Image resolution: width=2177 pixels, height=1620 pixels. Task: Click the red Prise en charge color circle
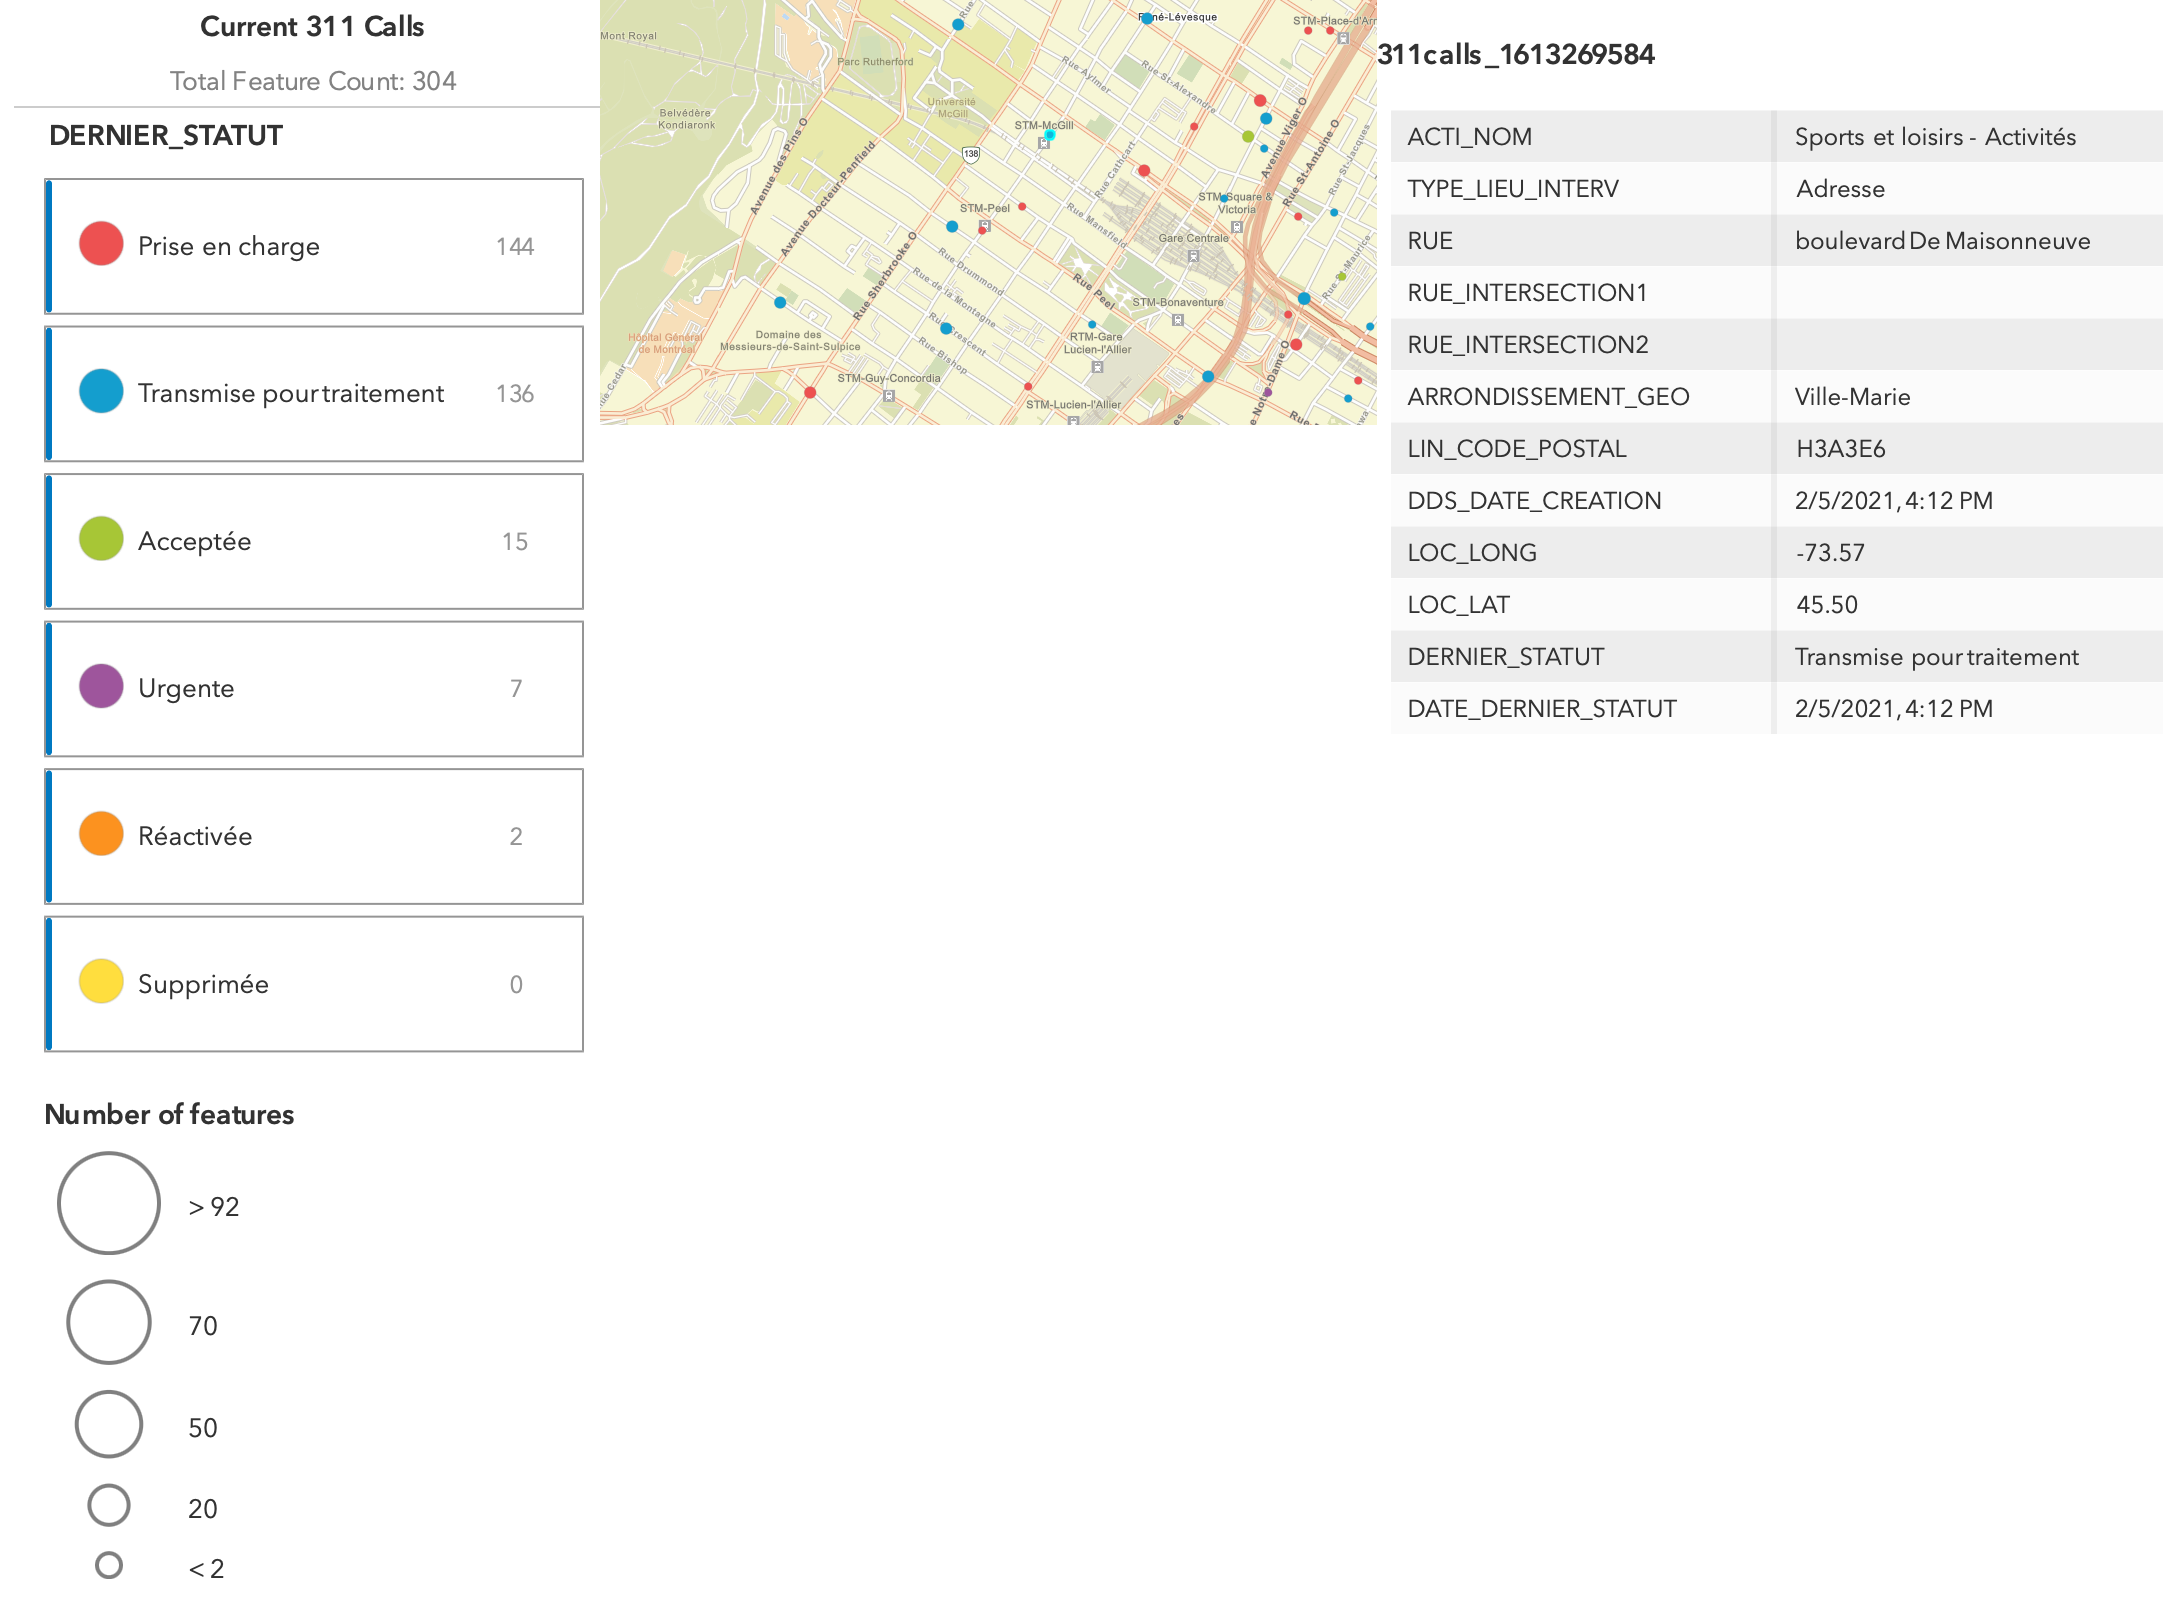pos(101,245)
